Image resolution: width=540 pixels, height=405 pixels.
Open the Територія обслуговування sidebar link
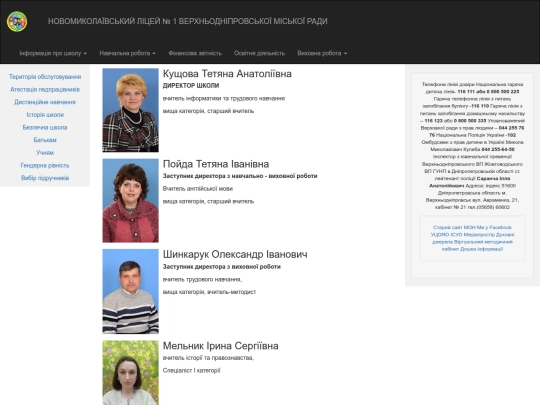click(45, 77)
